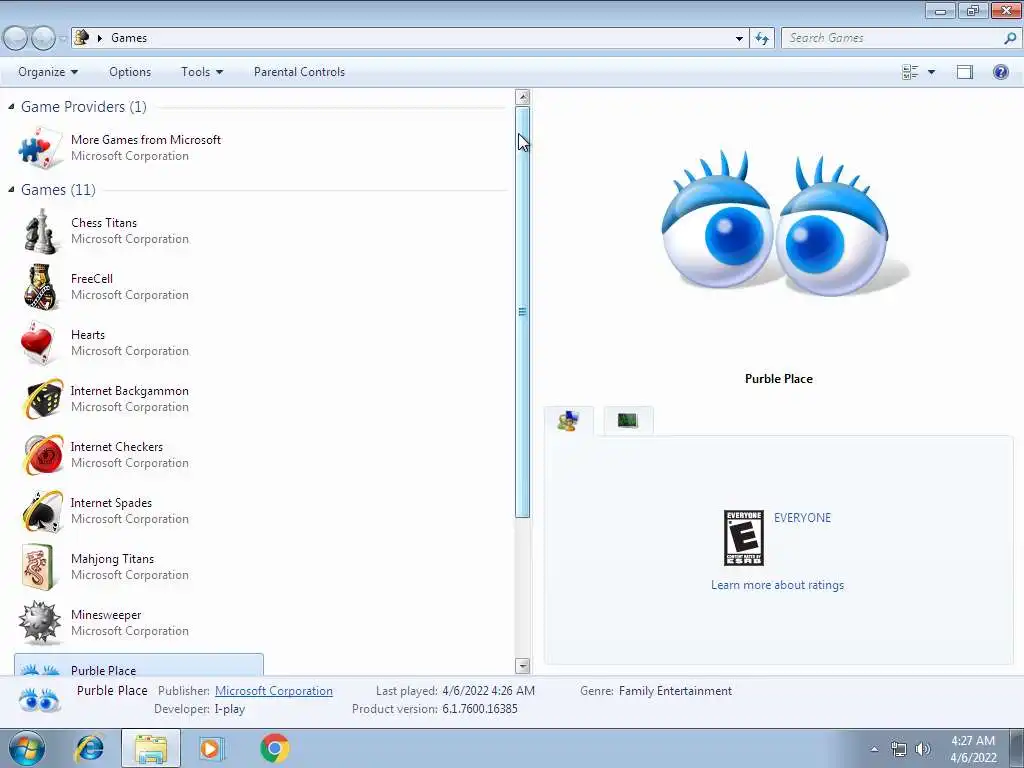Click the Show desktop button at taskbar end
Image resolution: width=1024 pixels, height=768 pixels.
[x=1016, y=748]
